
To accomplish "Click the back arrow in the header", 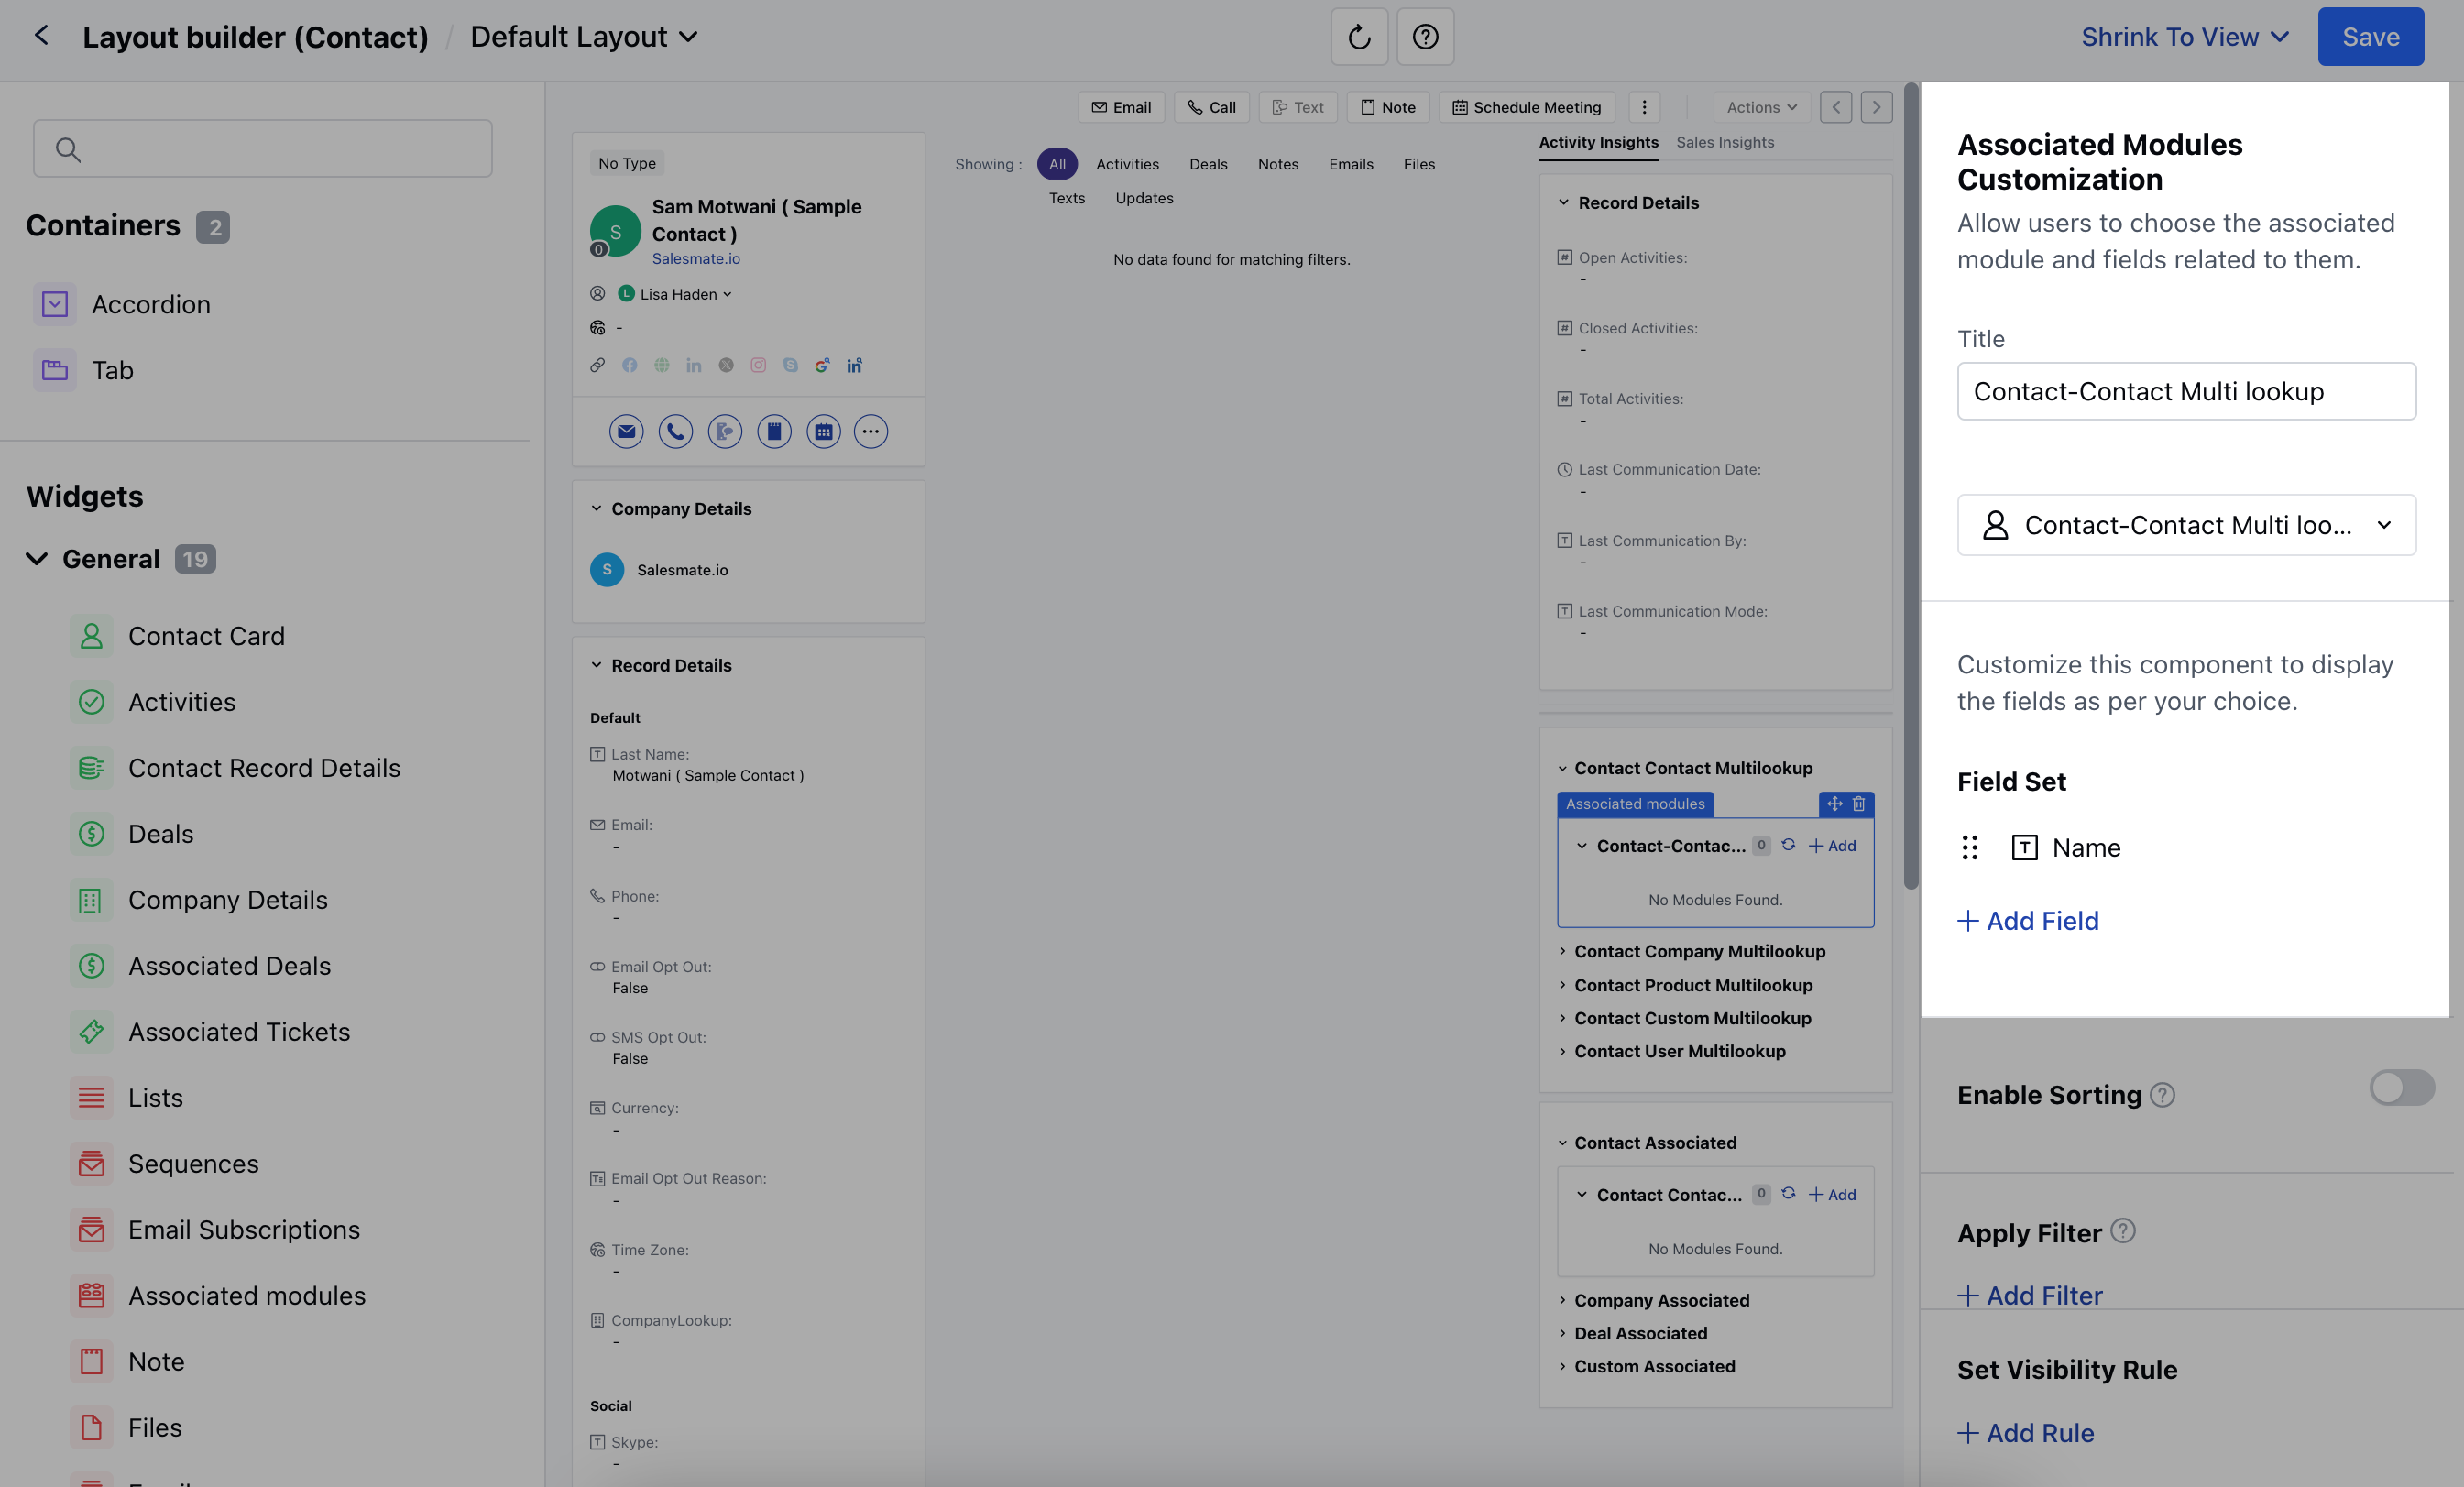I will [x=41, y=36].
